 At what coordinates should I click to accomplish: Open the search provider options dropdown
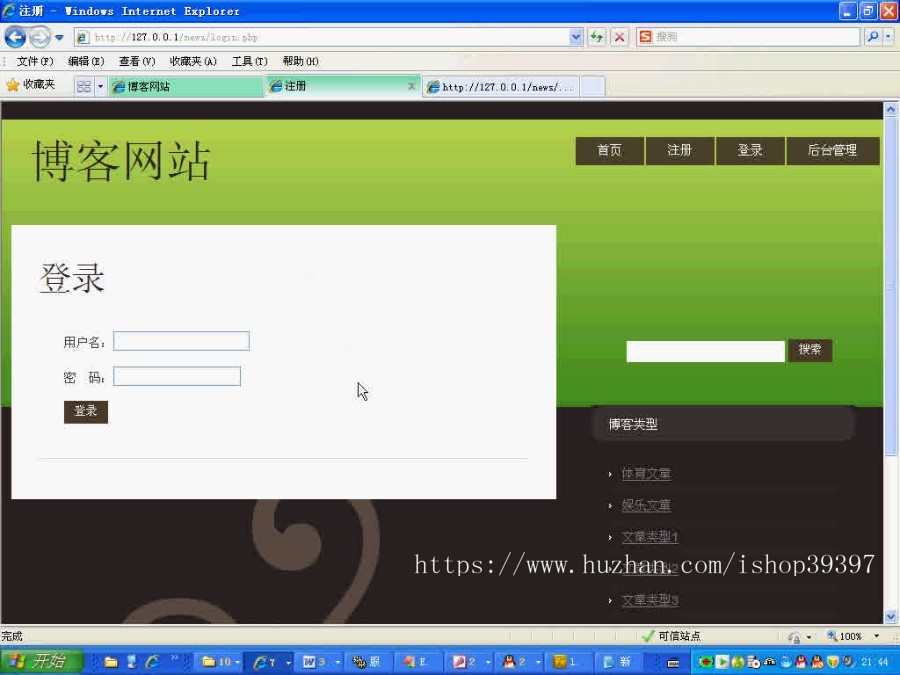[889, 37]
